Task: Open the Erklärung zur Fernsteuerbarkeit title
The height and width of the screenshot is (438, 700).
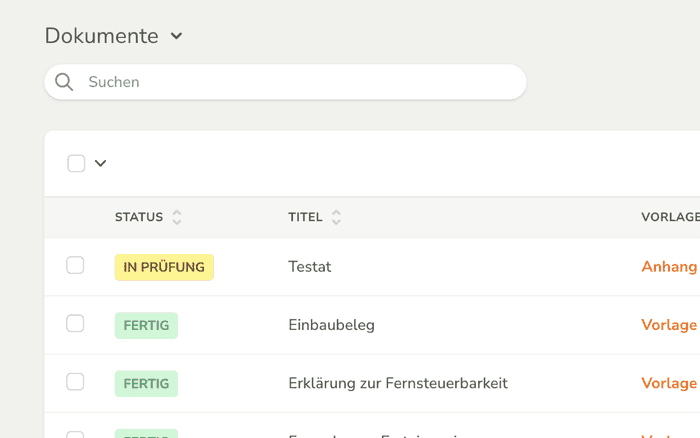Action: tap(398, 384)
